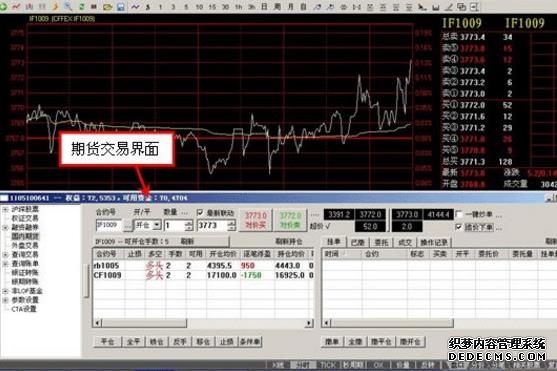Image resolution: width=557 pixels, height=371 pixels.
Task: Expand the 融资融券 tree node
Action: 5,227
